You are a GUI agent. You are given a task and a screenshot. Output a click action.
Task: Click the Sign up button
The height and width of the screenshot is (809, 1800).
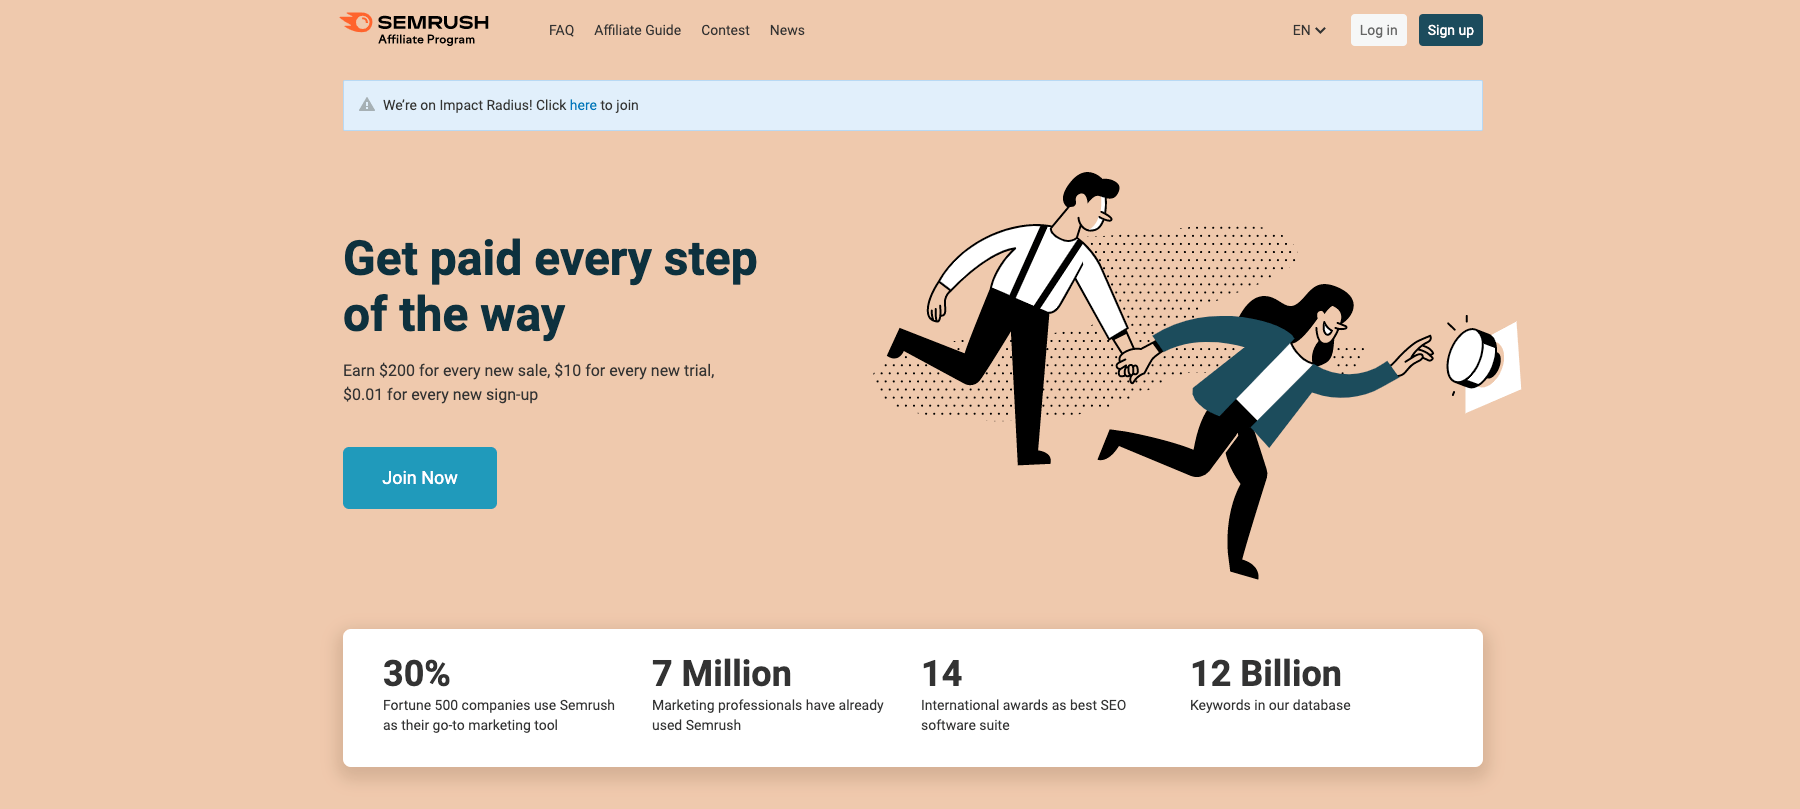tap(1450, 30)
